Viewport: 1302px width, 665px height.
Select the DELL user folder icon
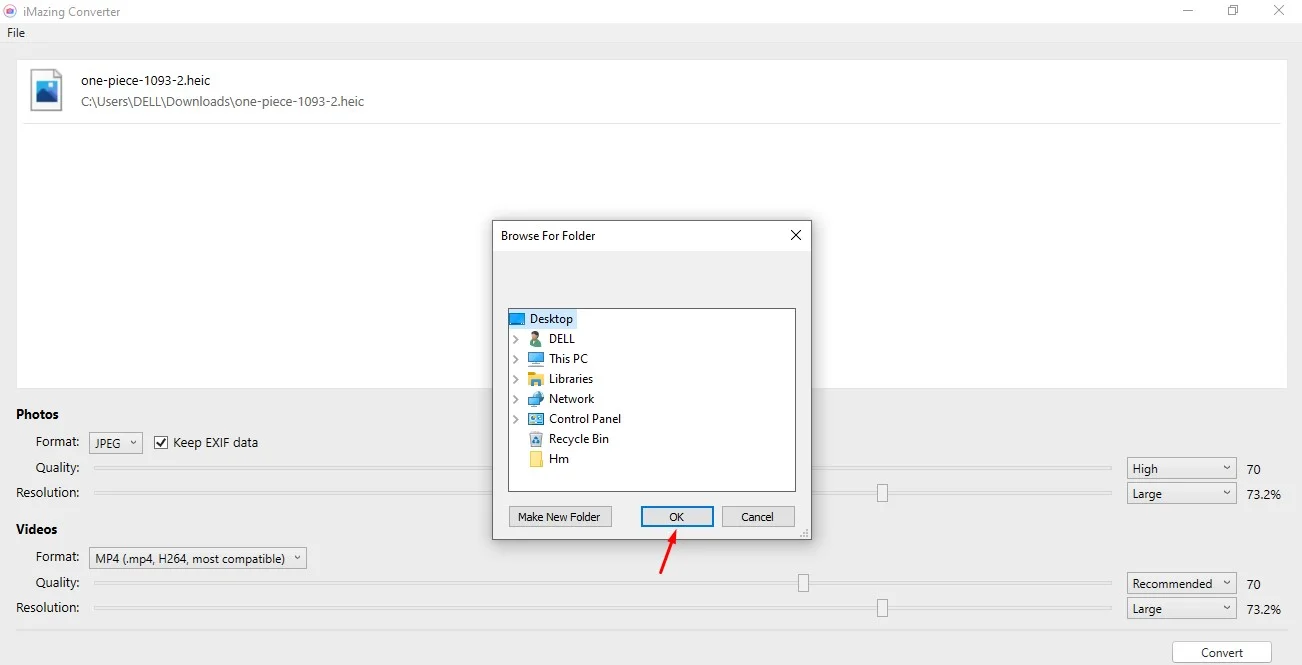[x=536, y=339]
